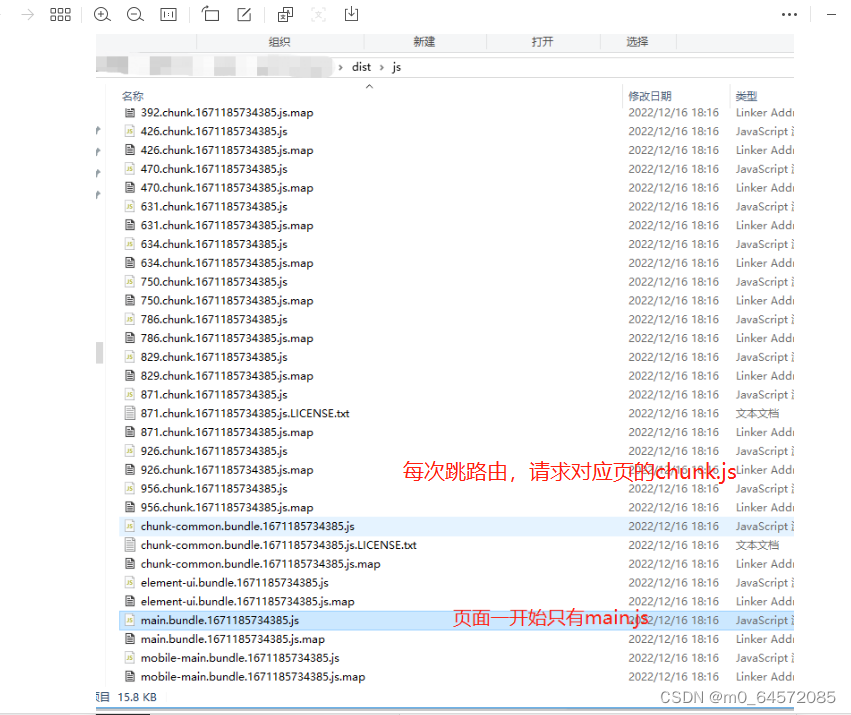Open the 选择 (Select) menu
The height and width of the screenshot is (715, 851).
637,42
